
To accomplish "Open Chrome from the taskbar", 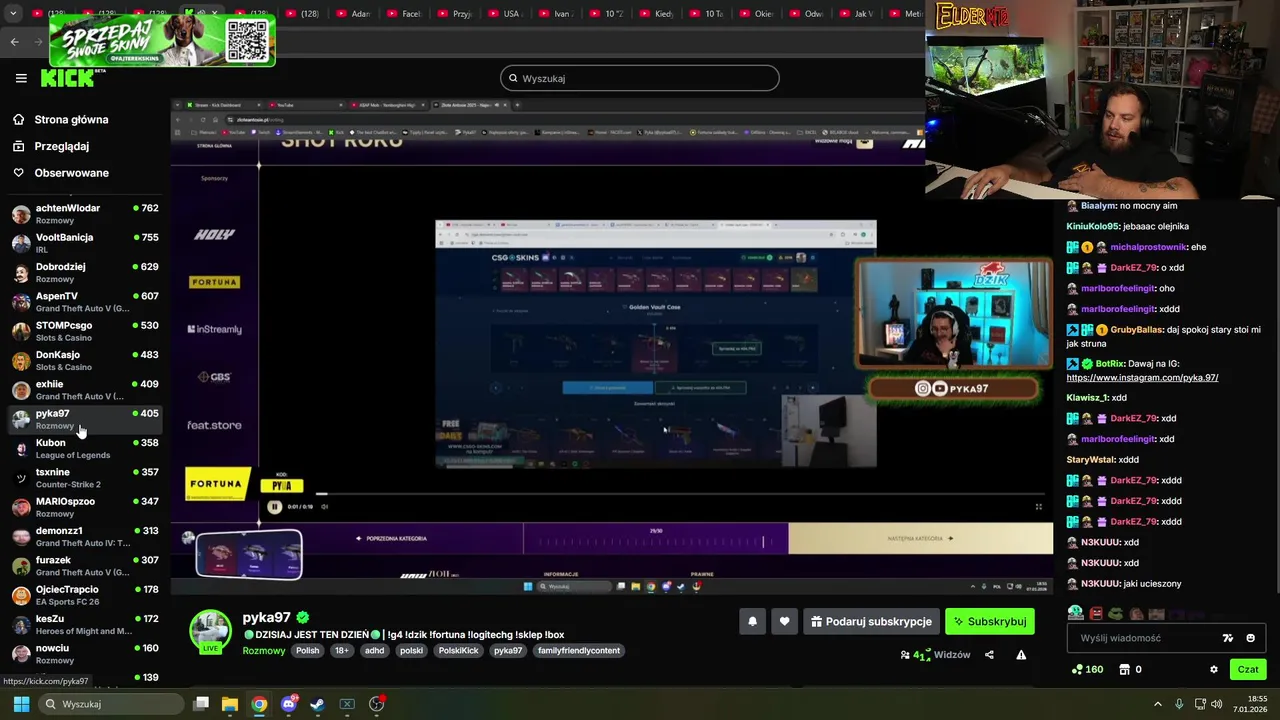I will (259, 704).
